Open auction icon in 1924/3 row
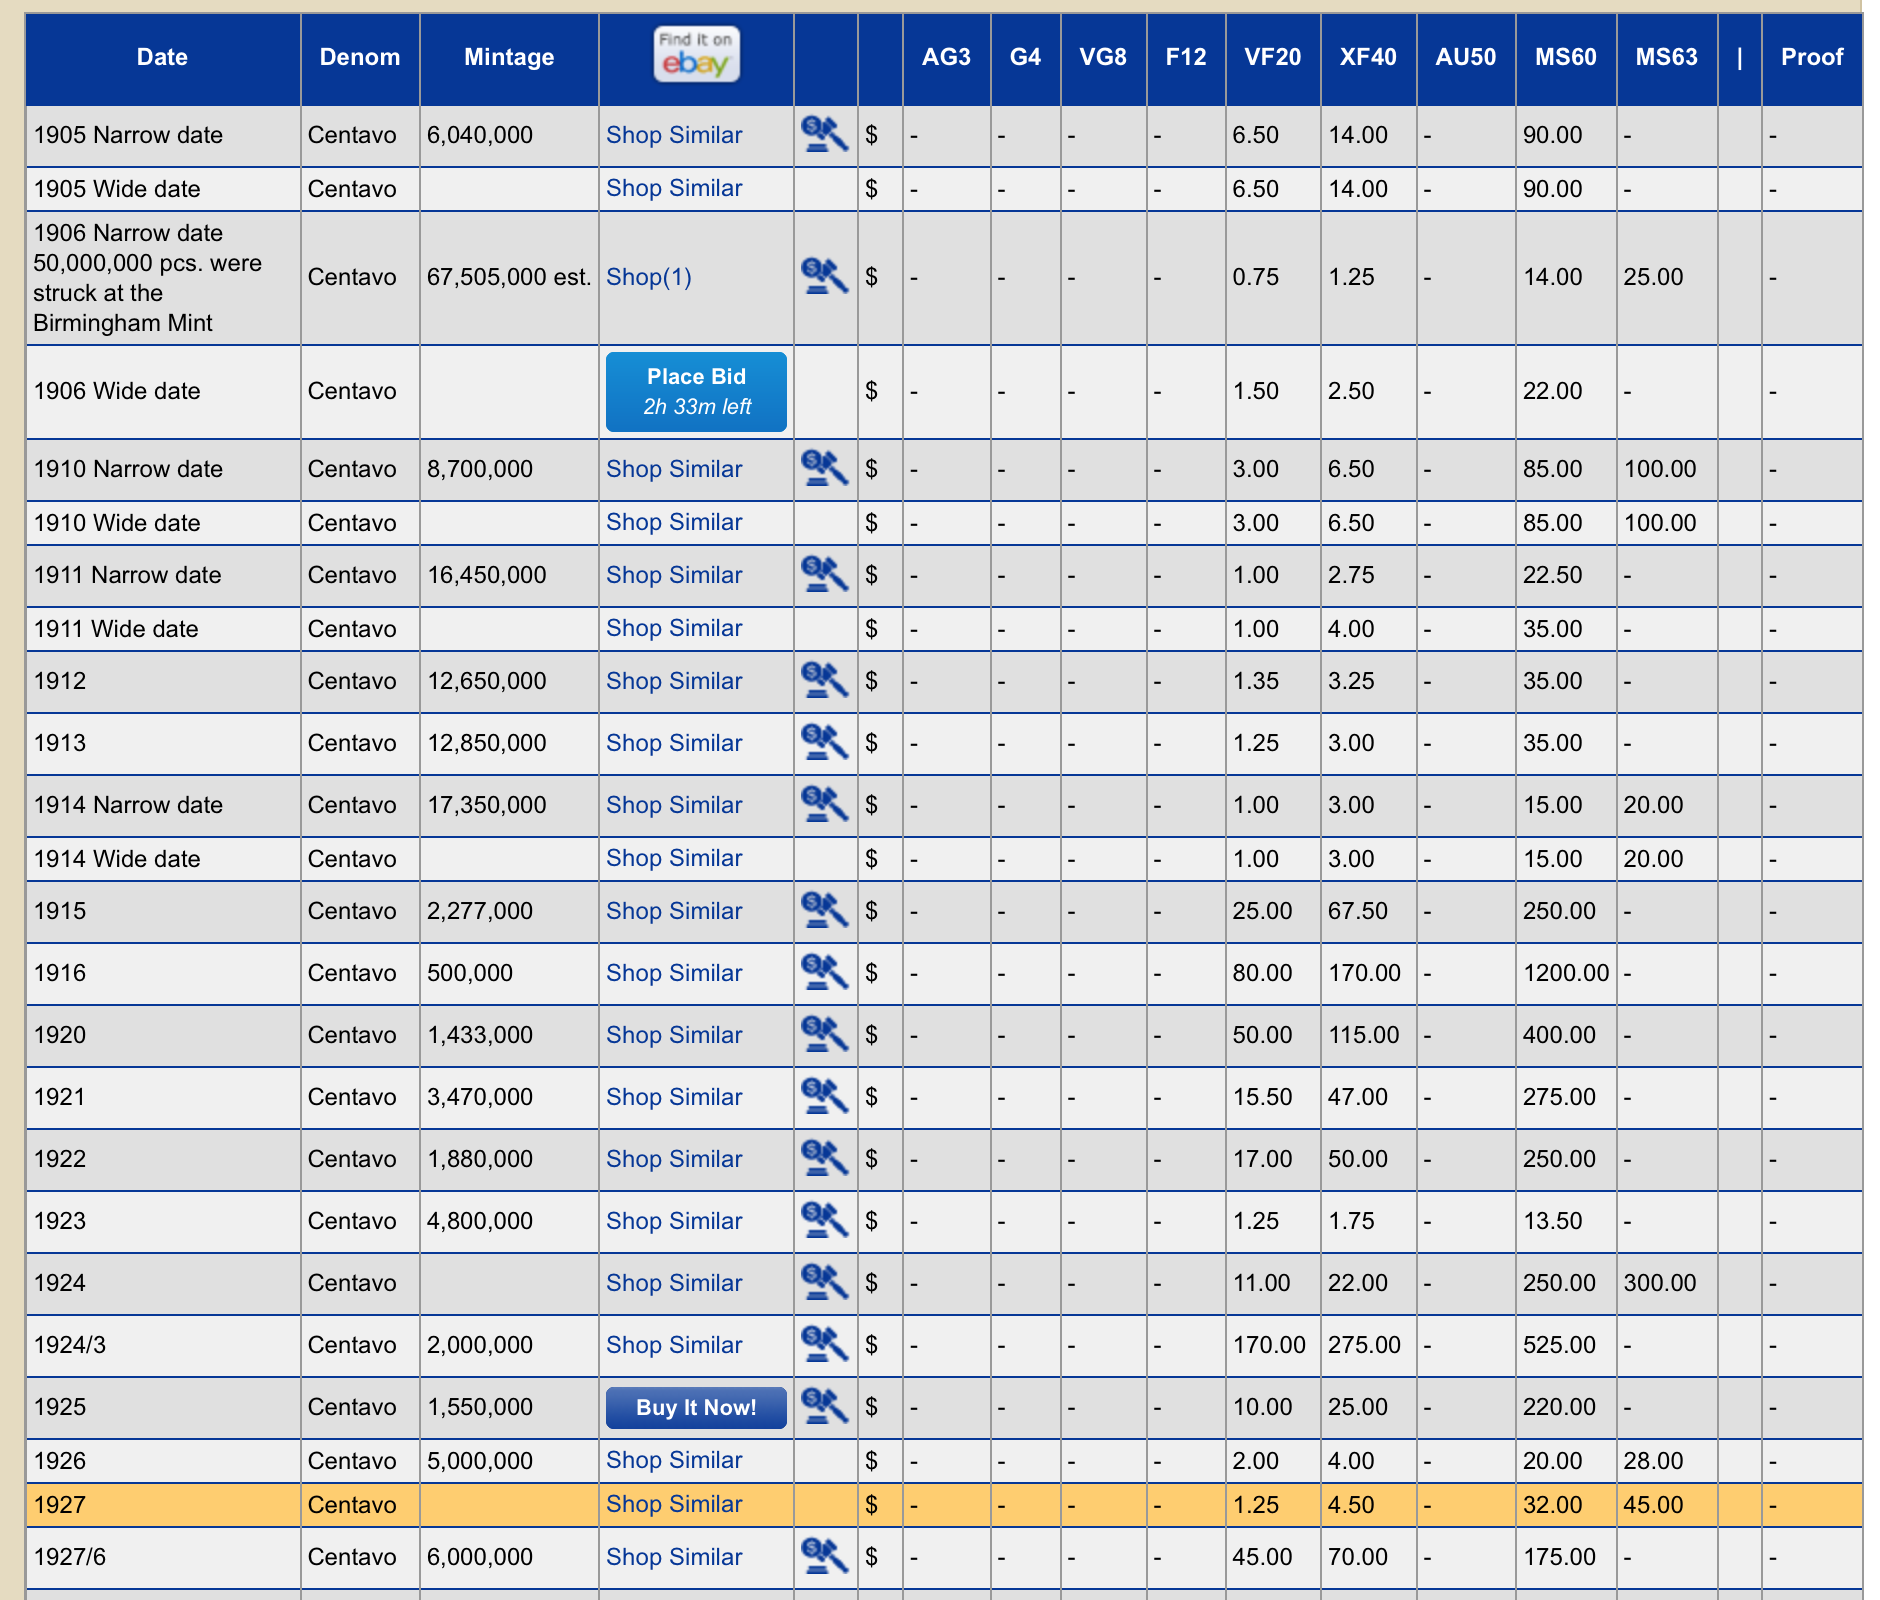Screen dimensions: 1880x1600 coord(825,1344)
